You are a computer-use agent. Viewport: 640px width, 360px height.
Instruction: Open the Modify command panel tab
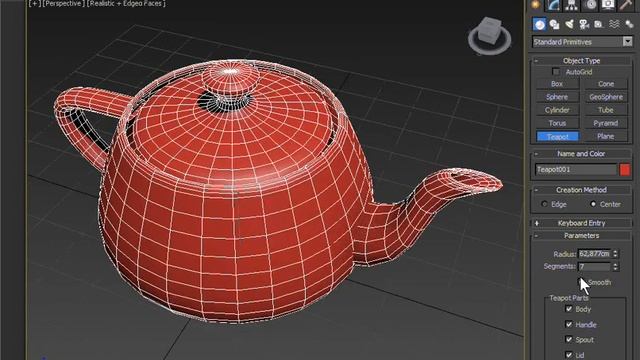553,4
